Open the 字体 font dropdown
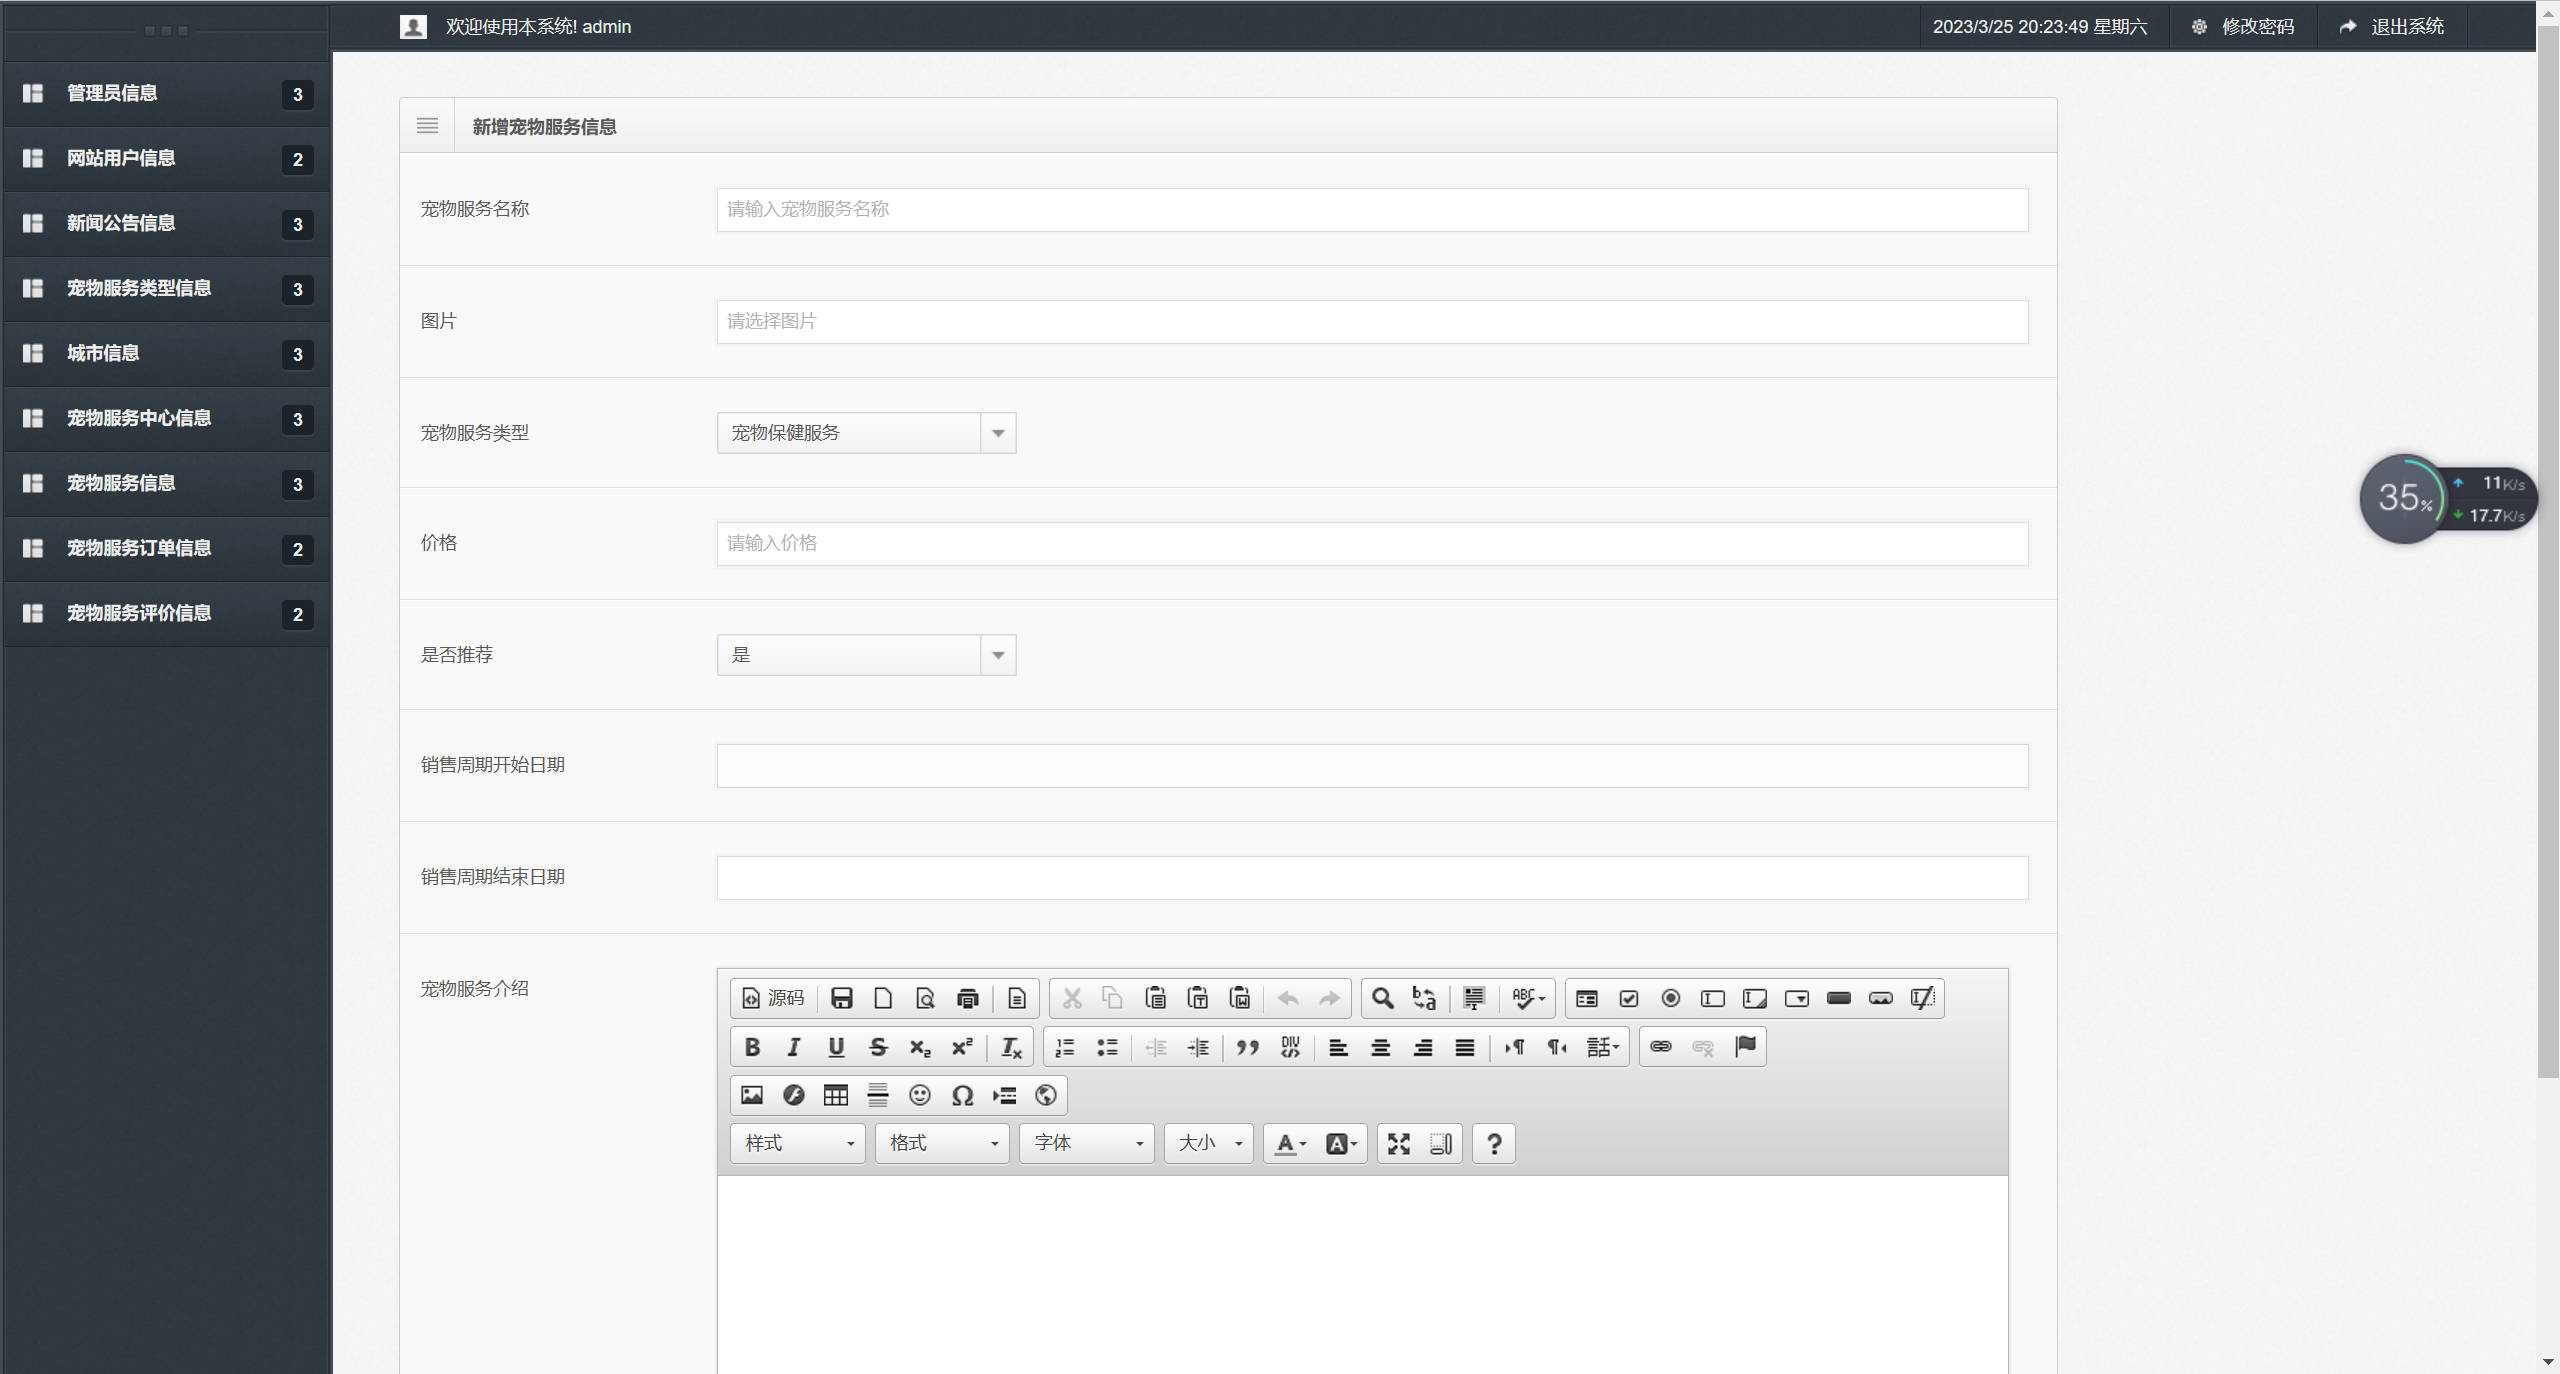Screen dimensions: 2560x1374 click(x=1087, y=1143)
